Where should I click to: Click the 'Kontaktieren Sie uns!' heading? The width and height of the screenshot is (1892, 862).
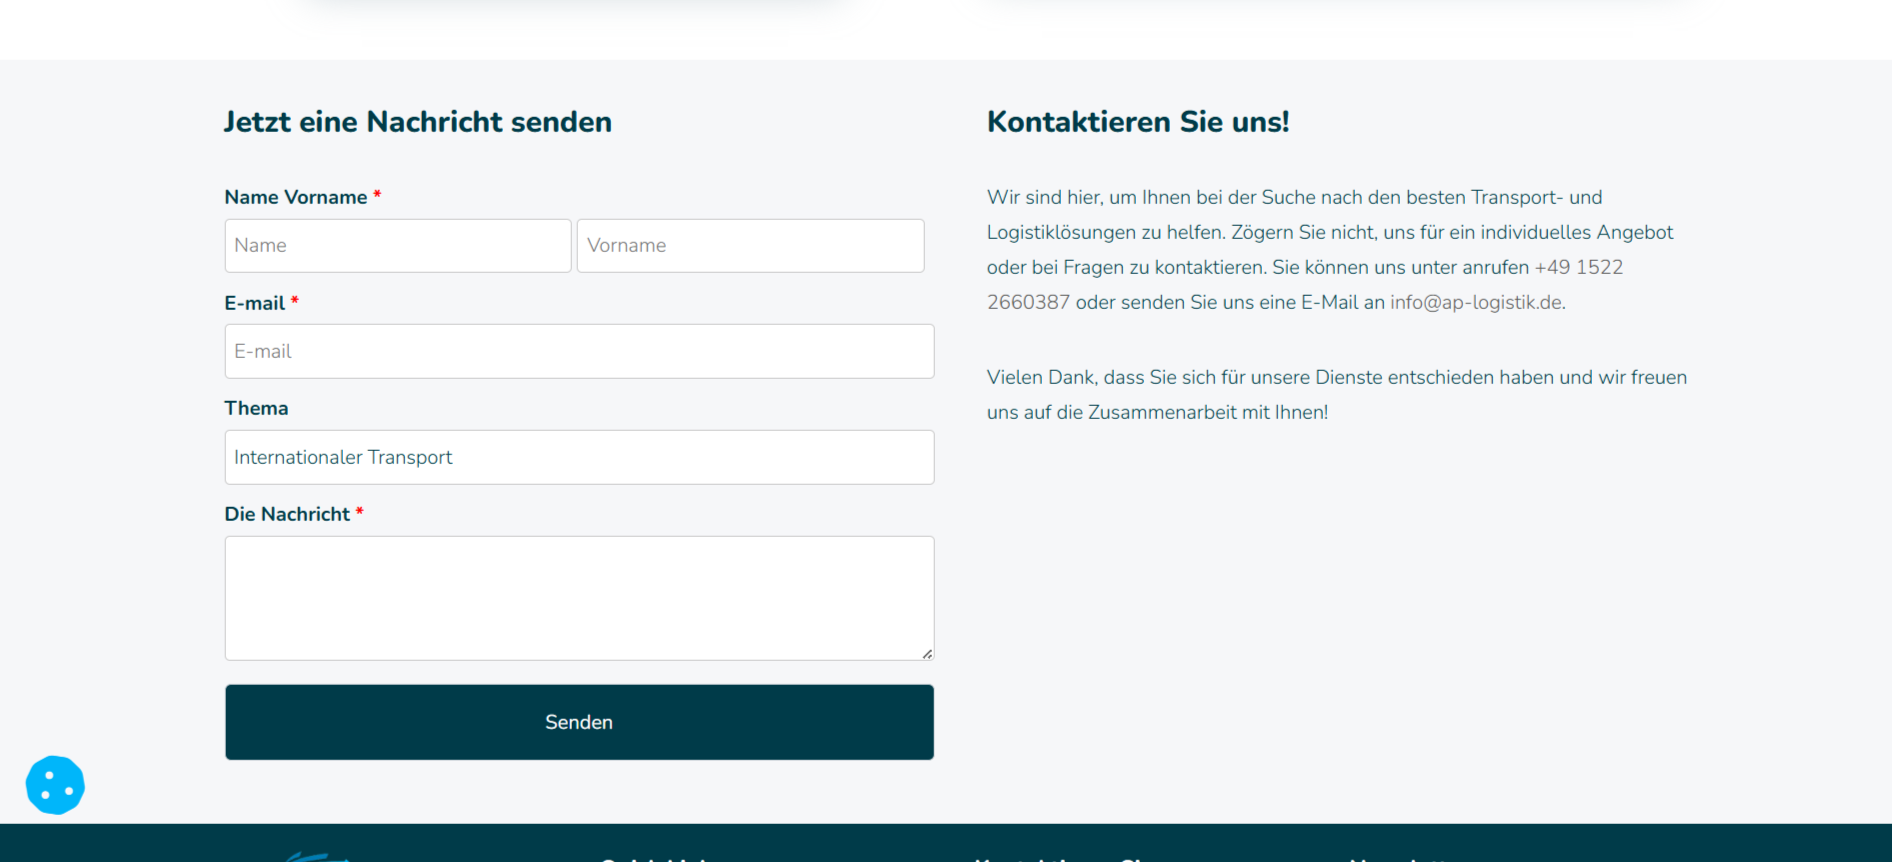point(1137,122)
